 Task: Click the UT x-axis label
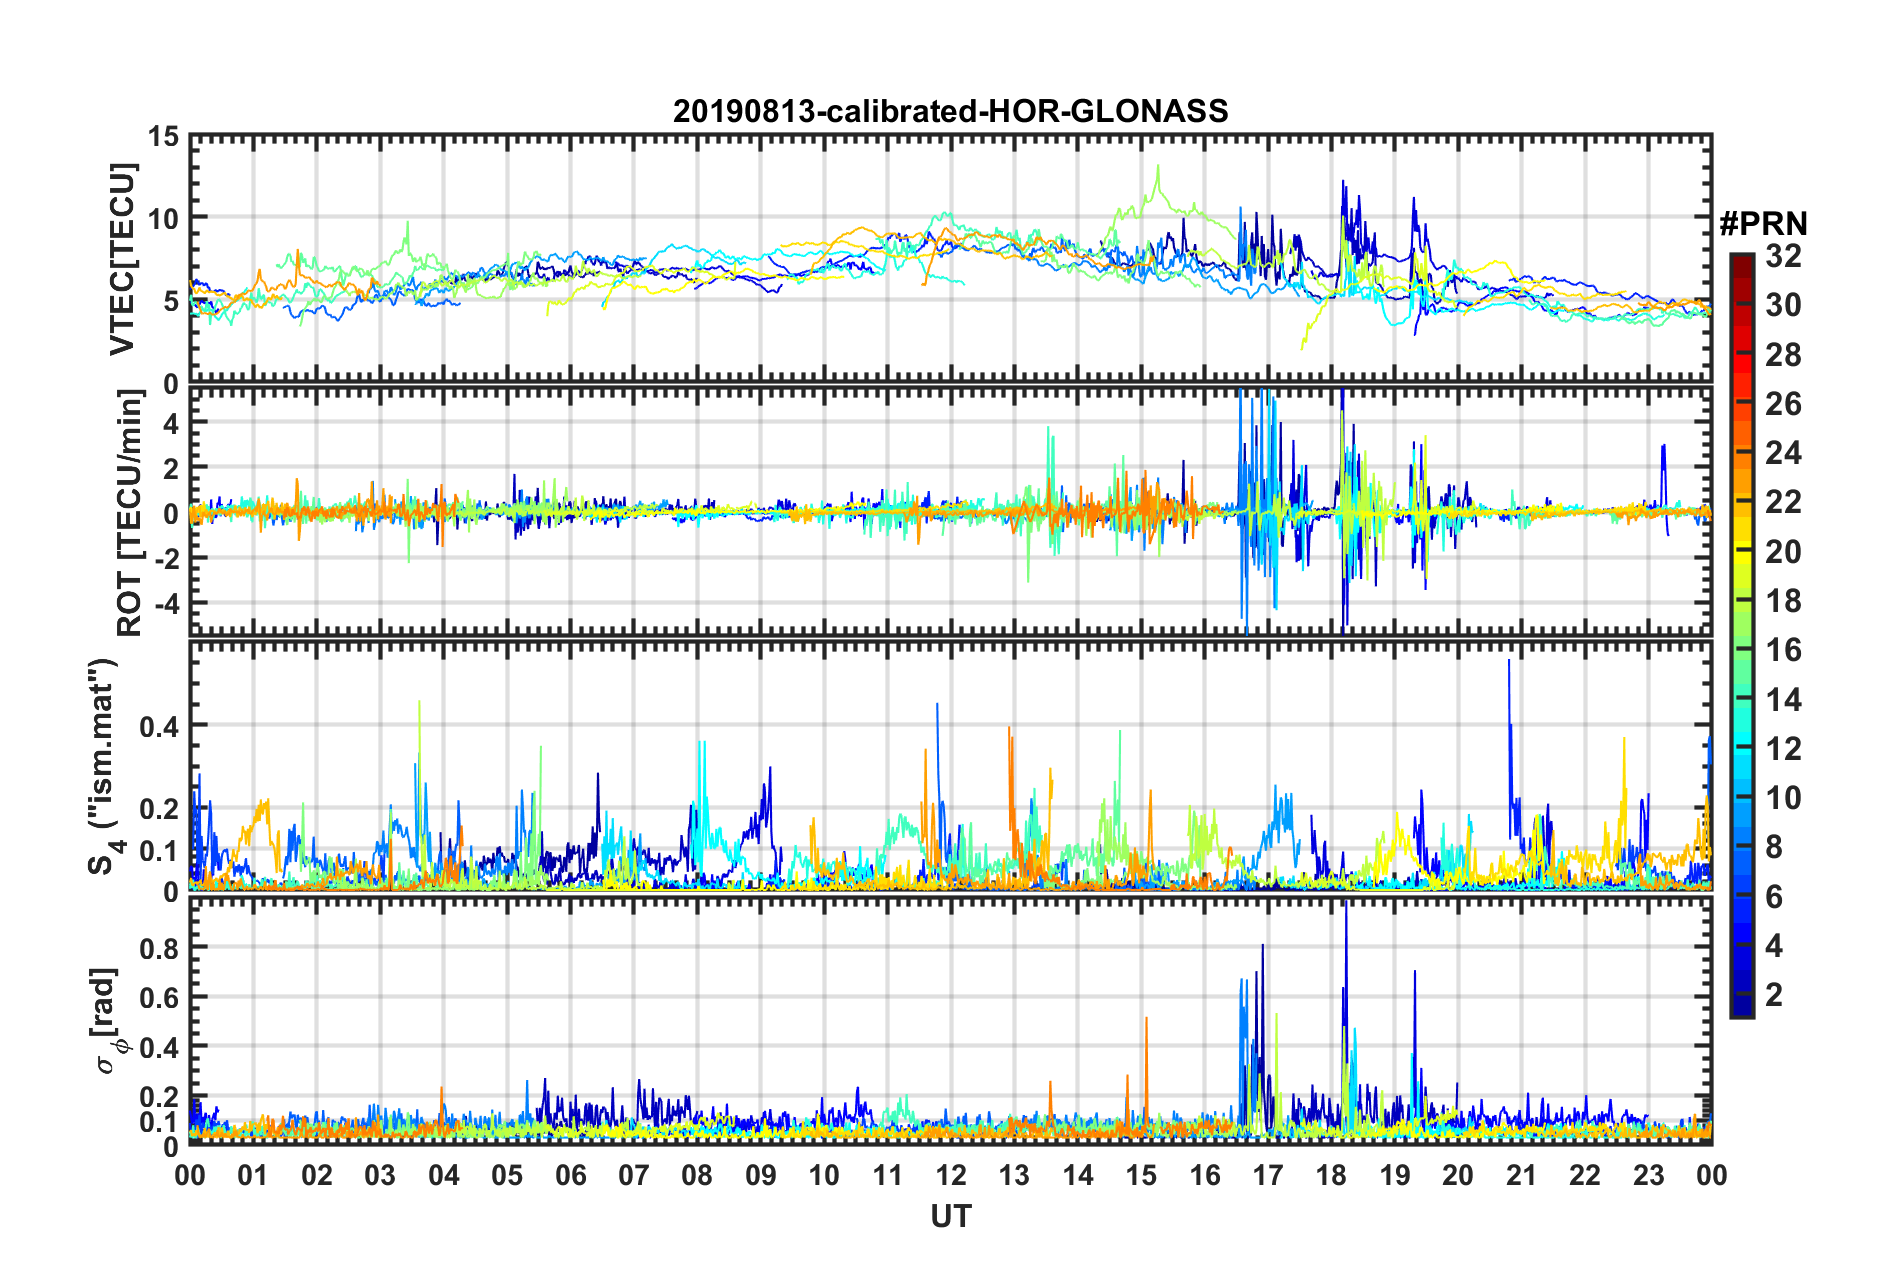(x=950, y=1216)
